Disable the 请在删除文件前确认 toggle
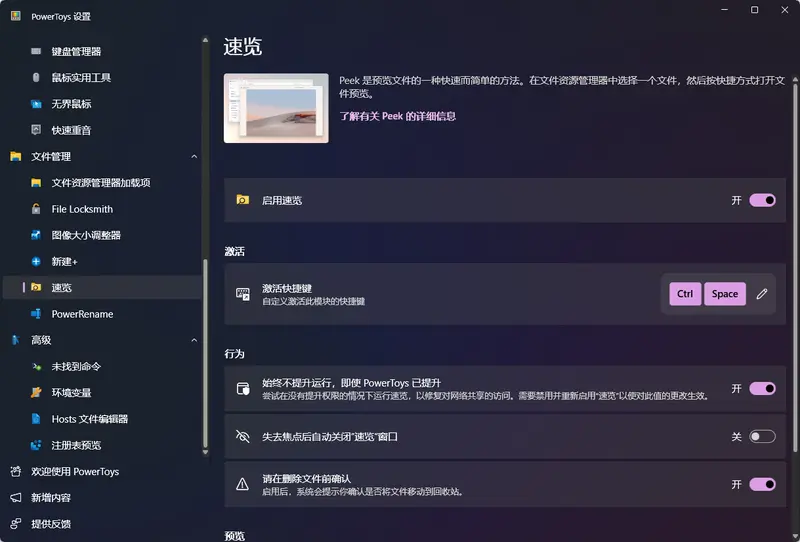 tap(762, 484)
